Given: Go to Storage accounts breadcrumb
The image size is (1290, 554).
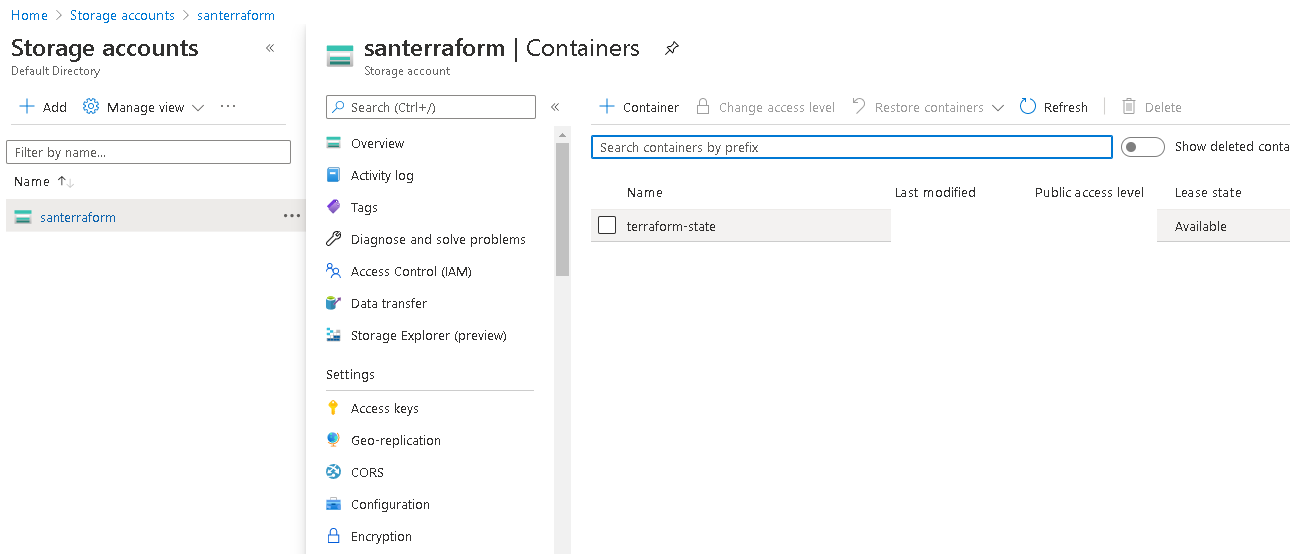Looking at the screenshot, I should coord(122,15).
